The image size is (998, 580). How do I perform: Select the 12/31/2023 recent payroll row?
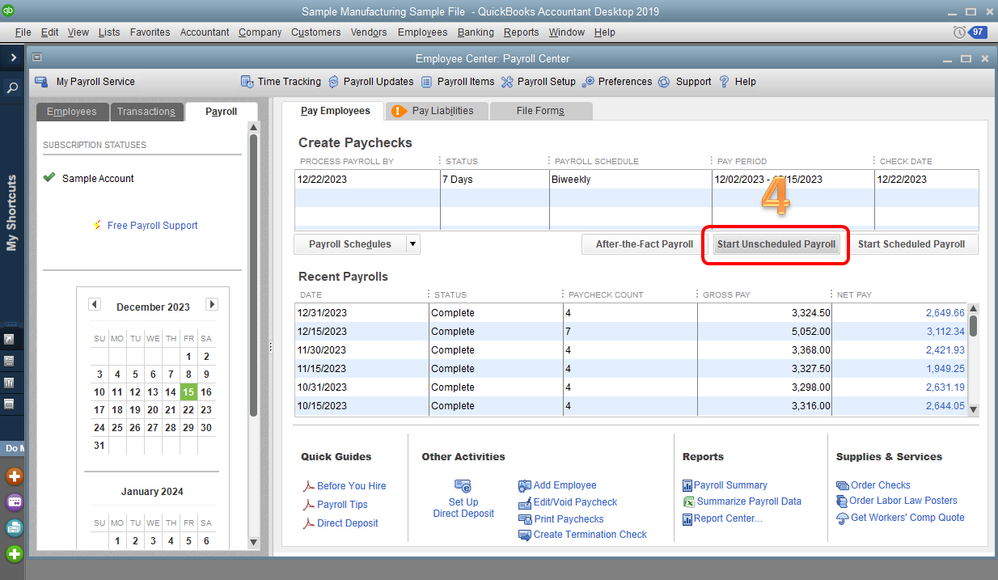tap(630, 313)
